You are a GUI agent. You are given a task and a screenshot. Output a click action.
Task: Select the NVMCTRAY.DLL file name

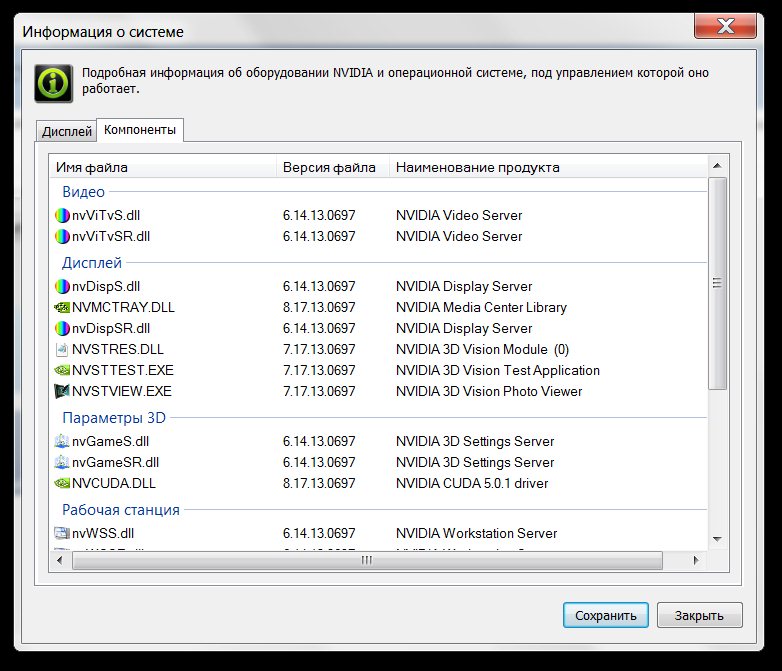(x=123, y=307)
